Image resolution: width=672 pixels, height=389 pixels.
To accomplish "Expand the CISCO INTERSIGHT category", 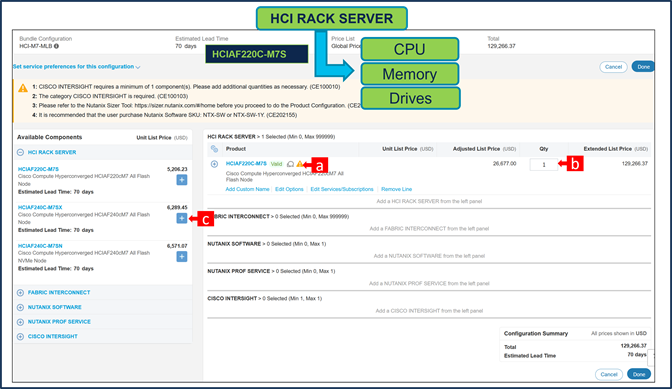I will point(20,337).
